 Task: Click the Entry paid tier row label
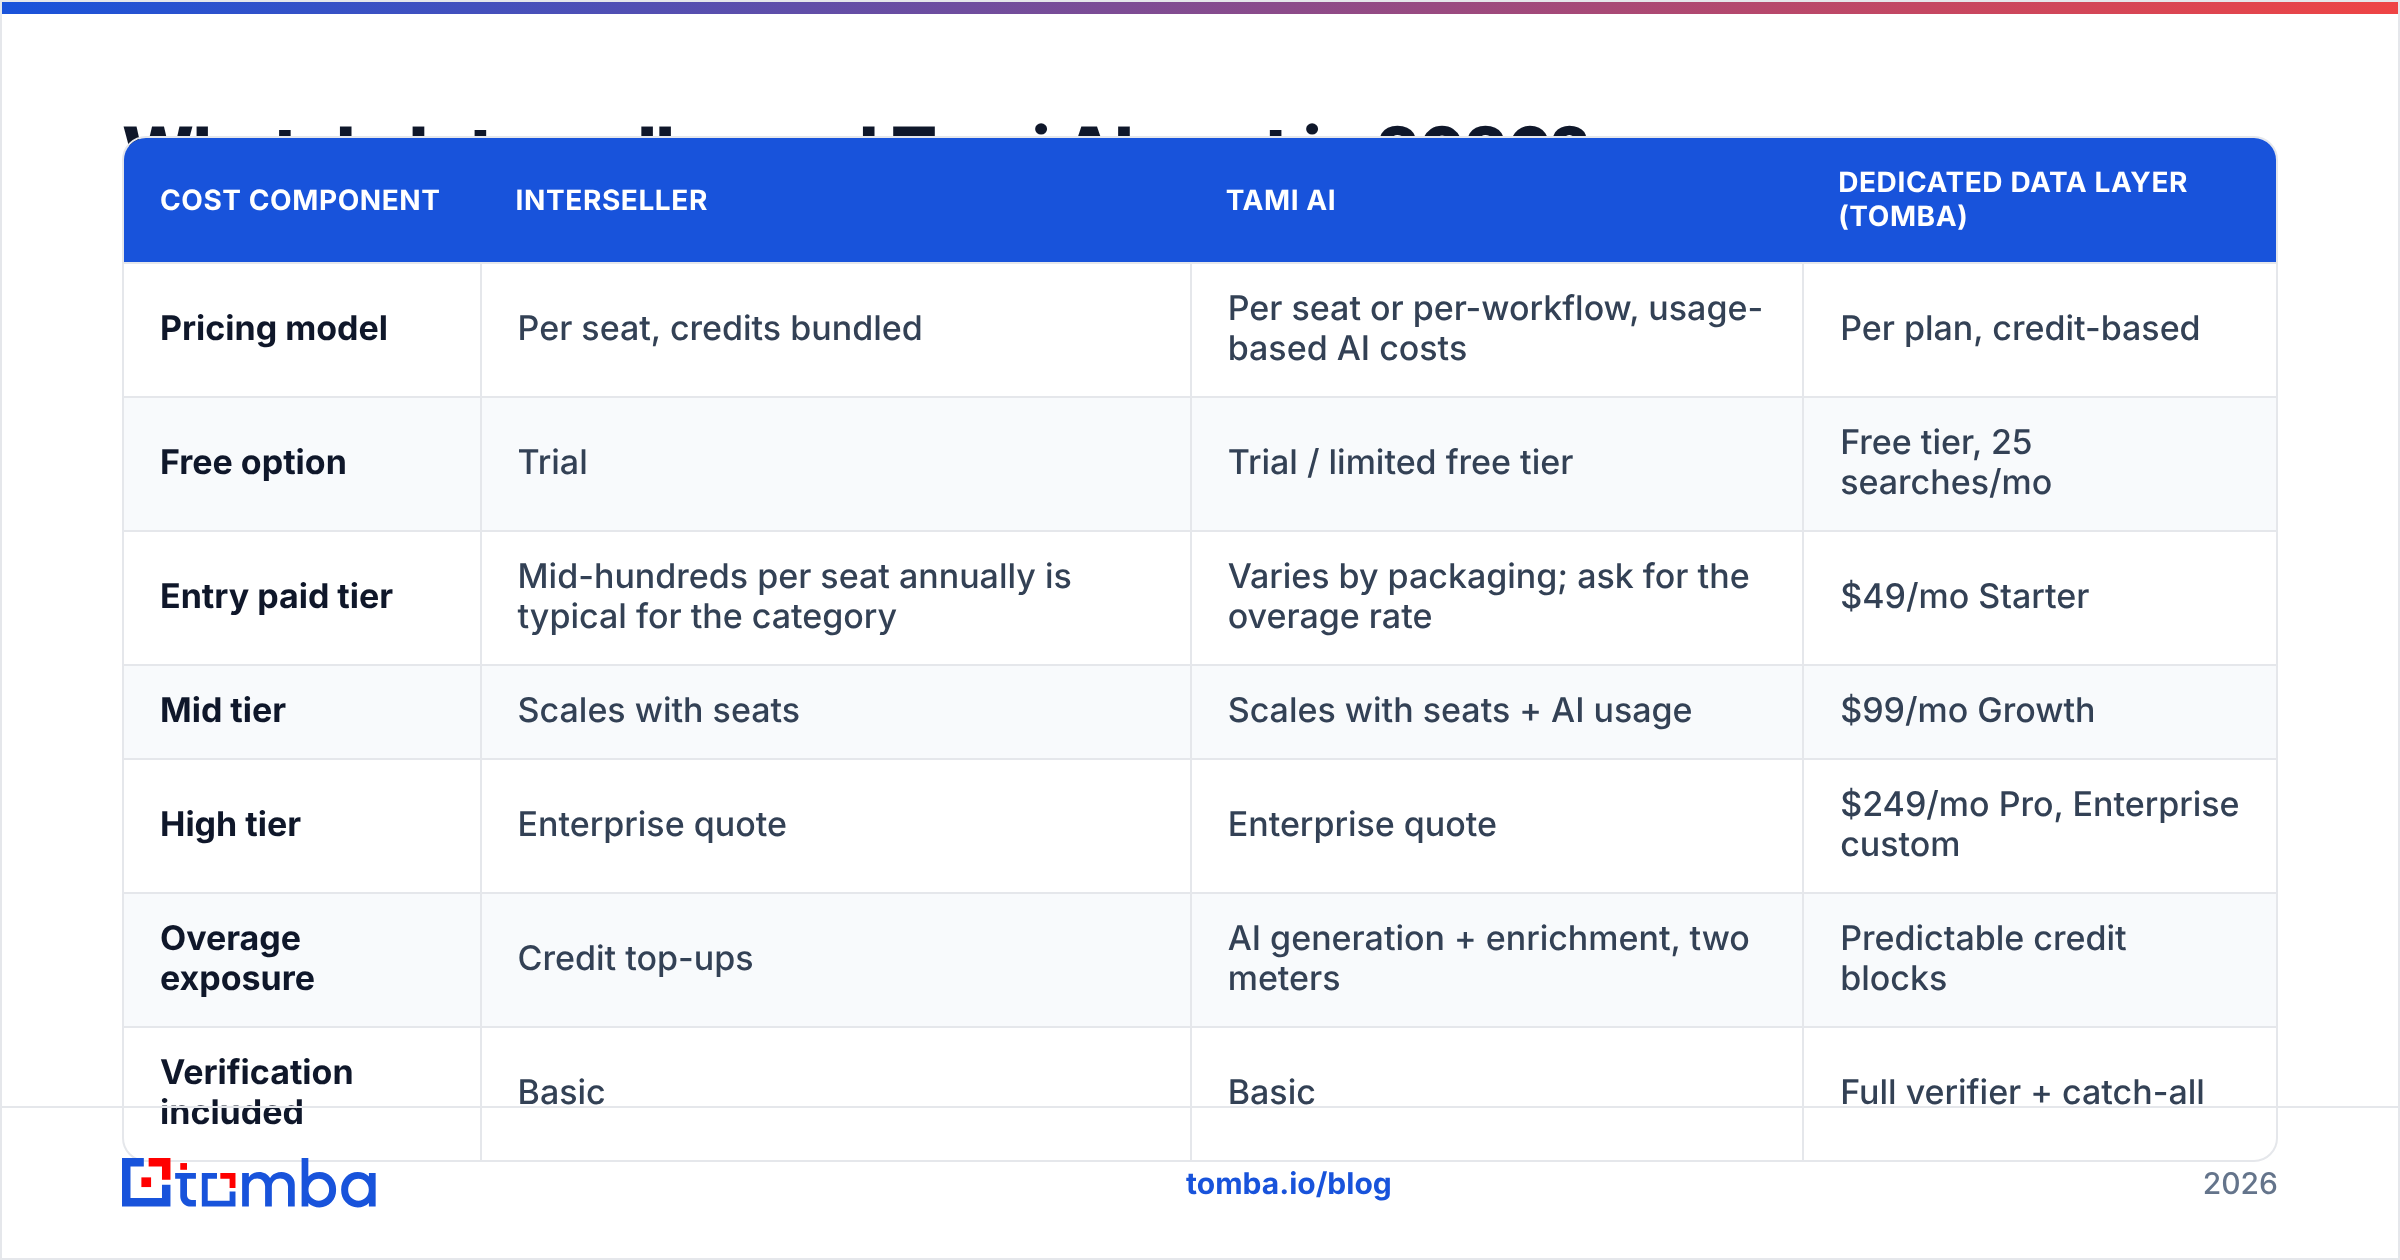coord(276,596)
